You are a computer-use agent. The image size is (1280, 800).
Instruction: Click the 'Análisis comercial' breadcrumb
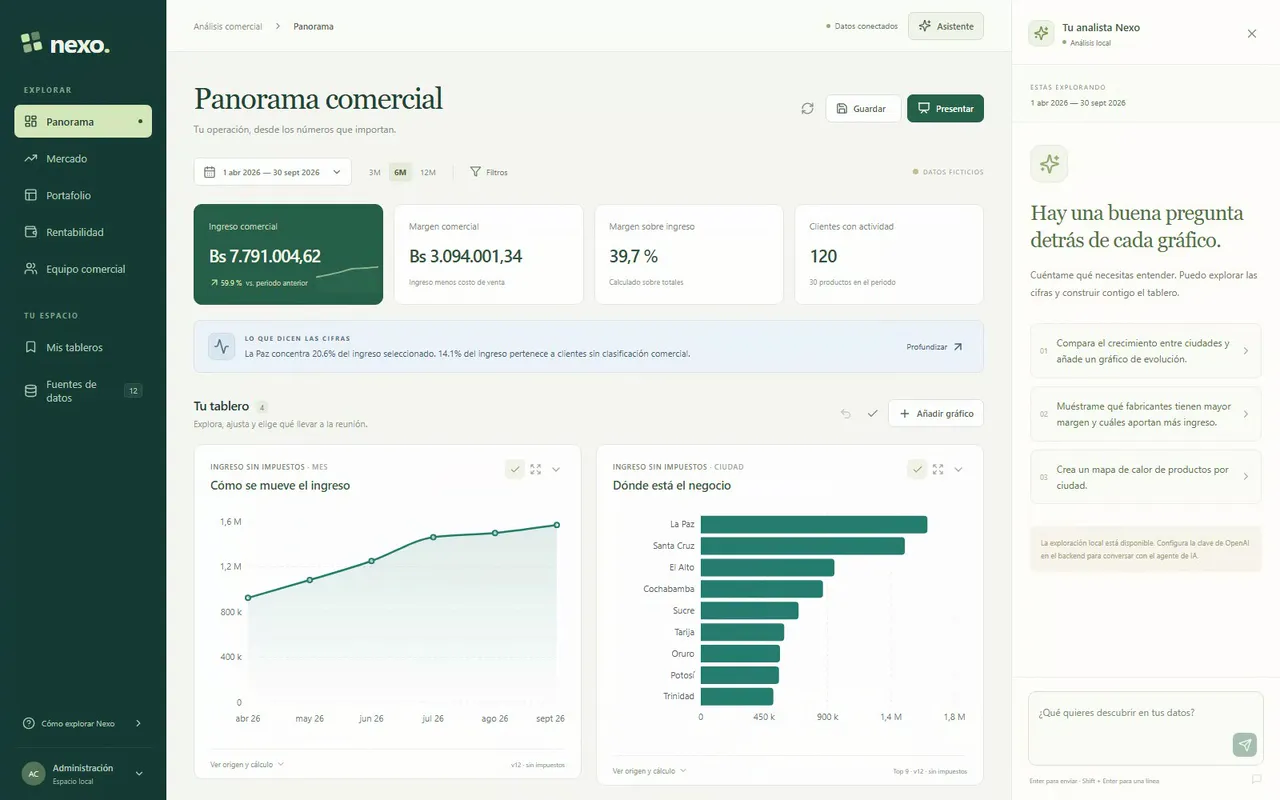tap(228, 26)
